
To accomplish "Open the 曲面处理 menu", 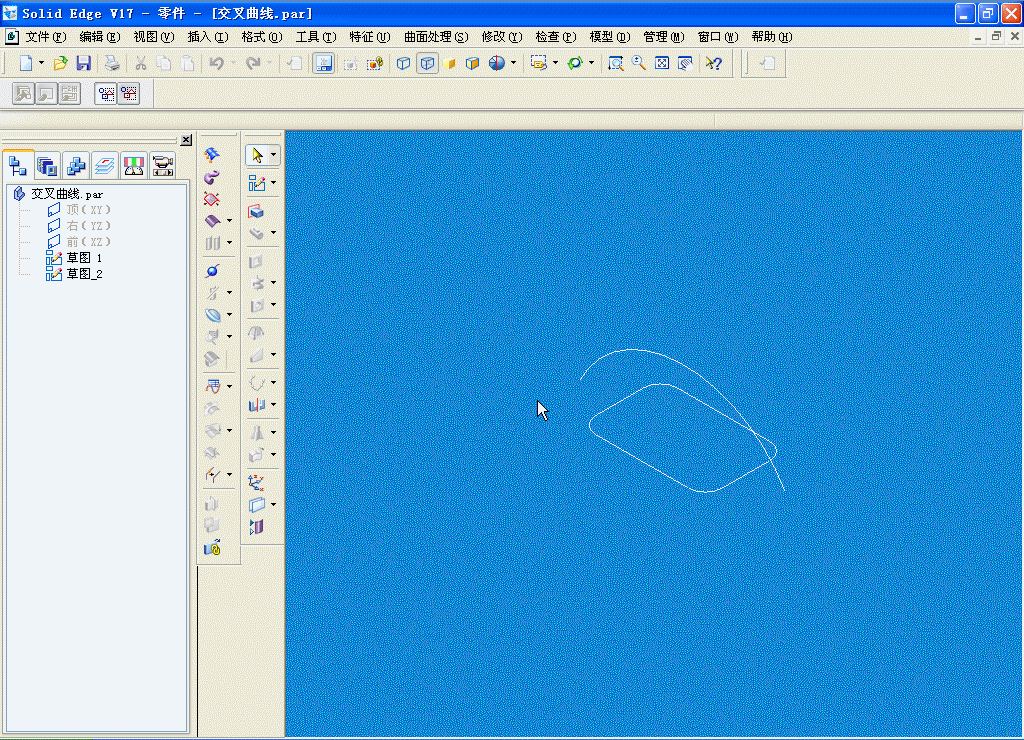I will tap(436, 37).
